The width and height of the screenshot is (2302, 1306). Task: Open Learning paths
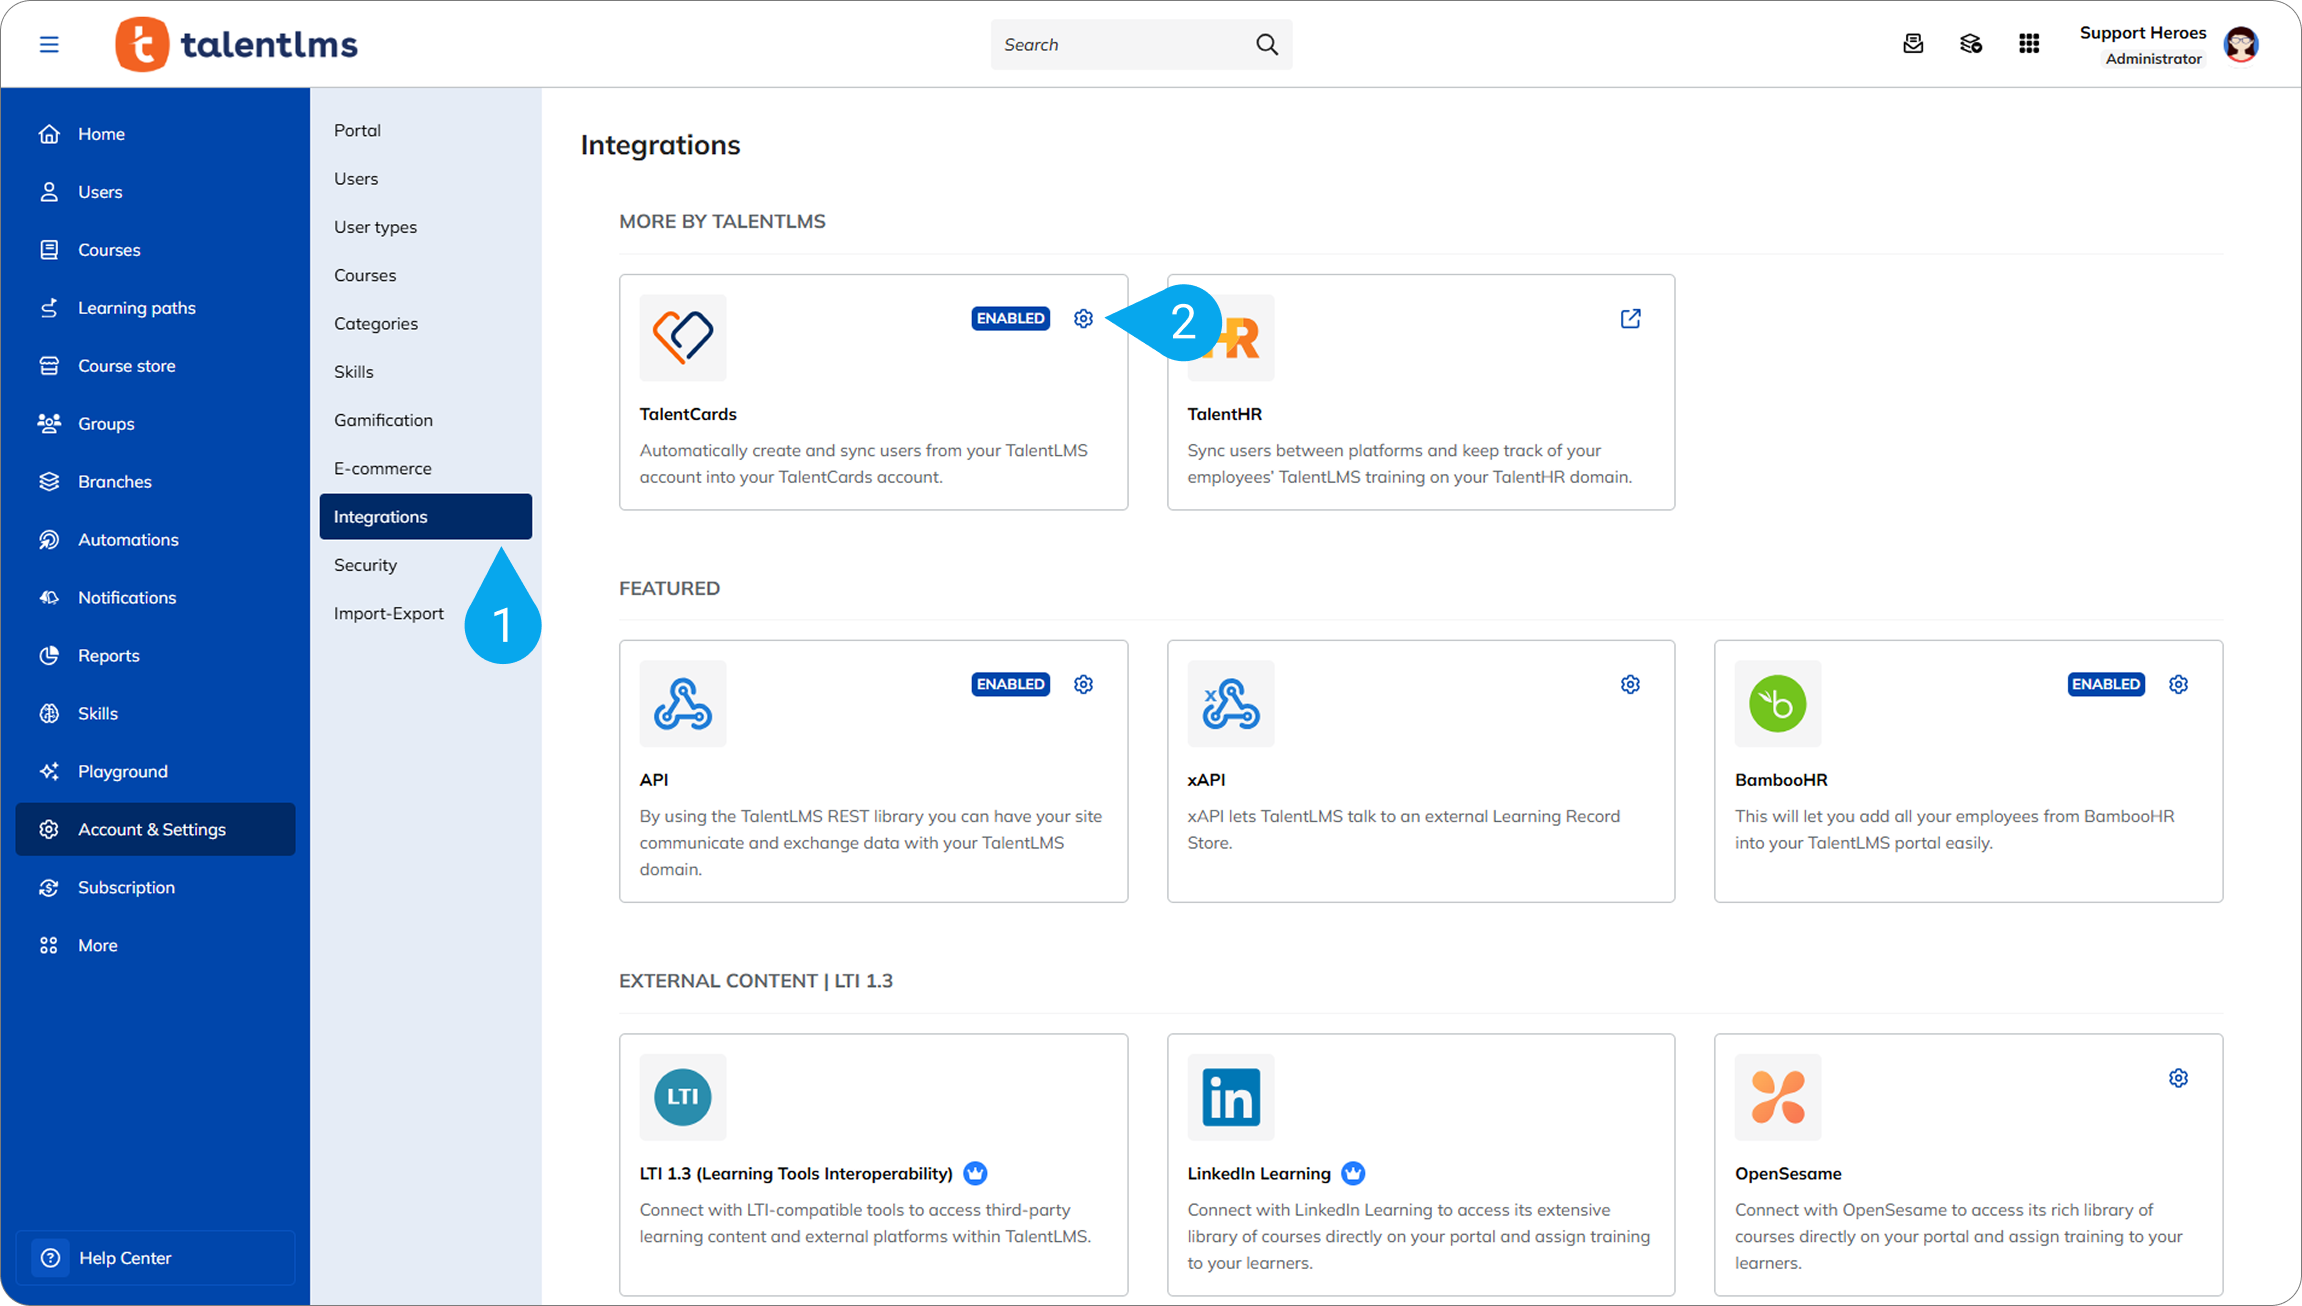coord(155,308)
